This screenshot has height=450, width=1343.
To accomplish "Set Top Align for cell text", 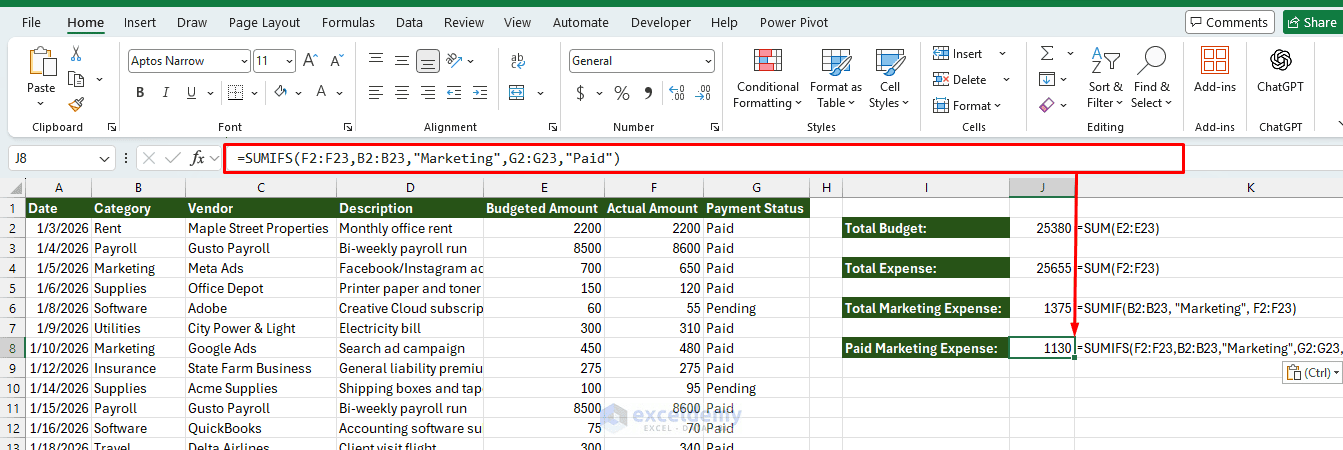I will coord(375,61).
